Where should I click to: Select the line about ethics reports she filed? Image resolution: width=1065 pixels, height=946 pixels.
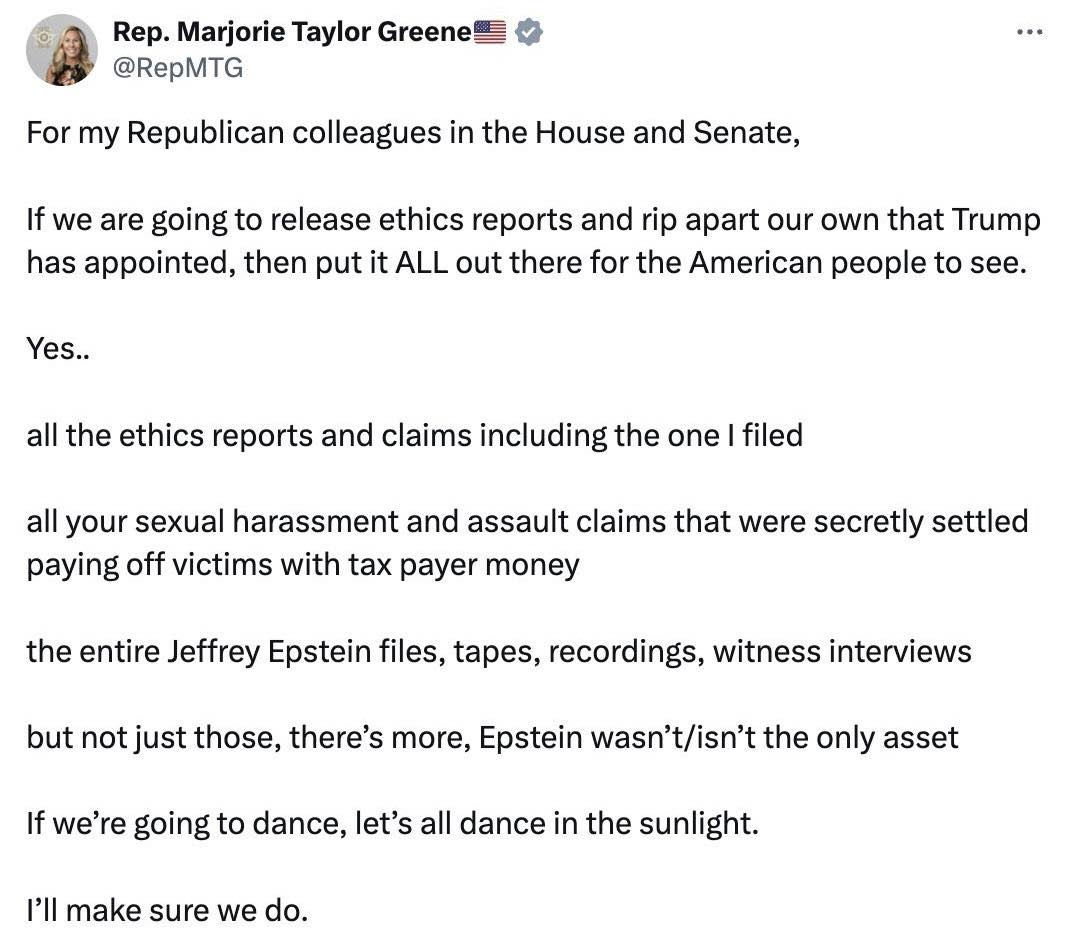pyautogui.click(x=414, y=435)
